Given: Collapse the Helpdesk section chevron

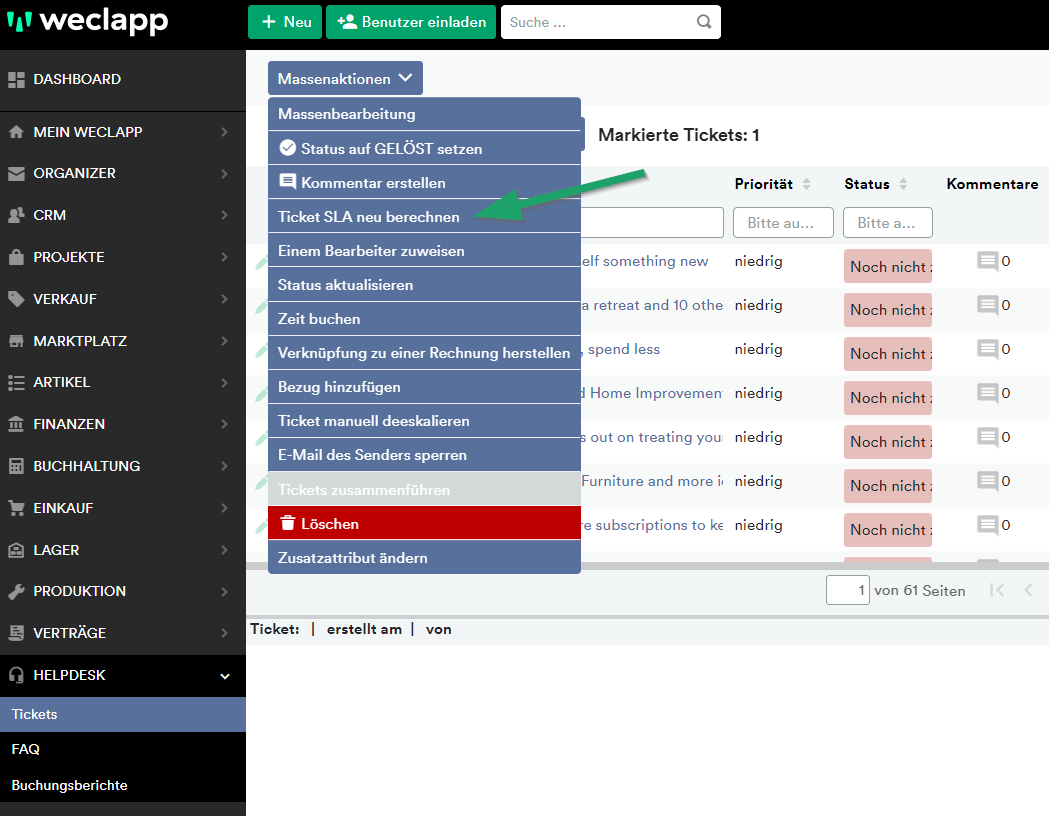Looking at the screenshot, I should pos(225,676).
